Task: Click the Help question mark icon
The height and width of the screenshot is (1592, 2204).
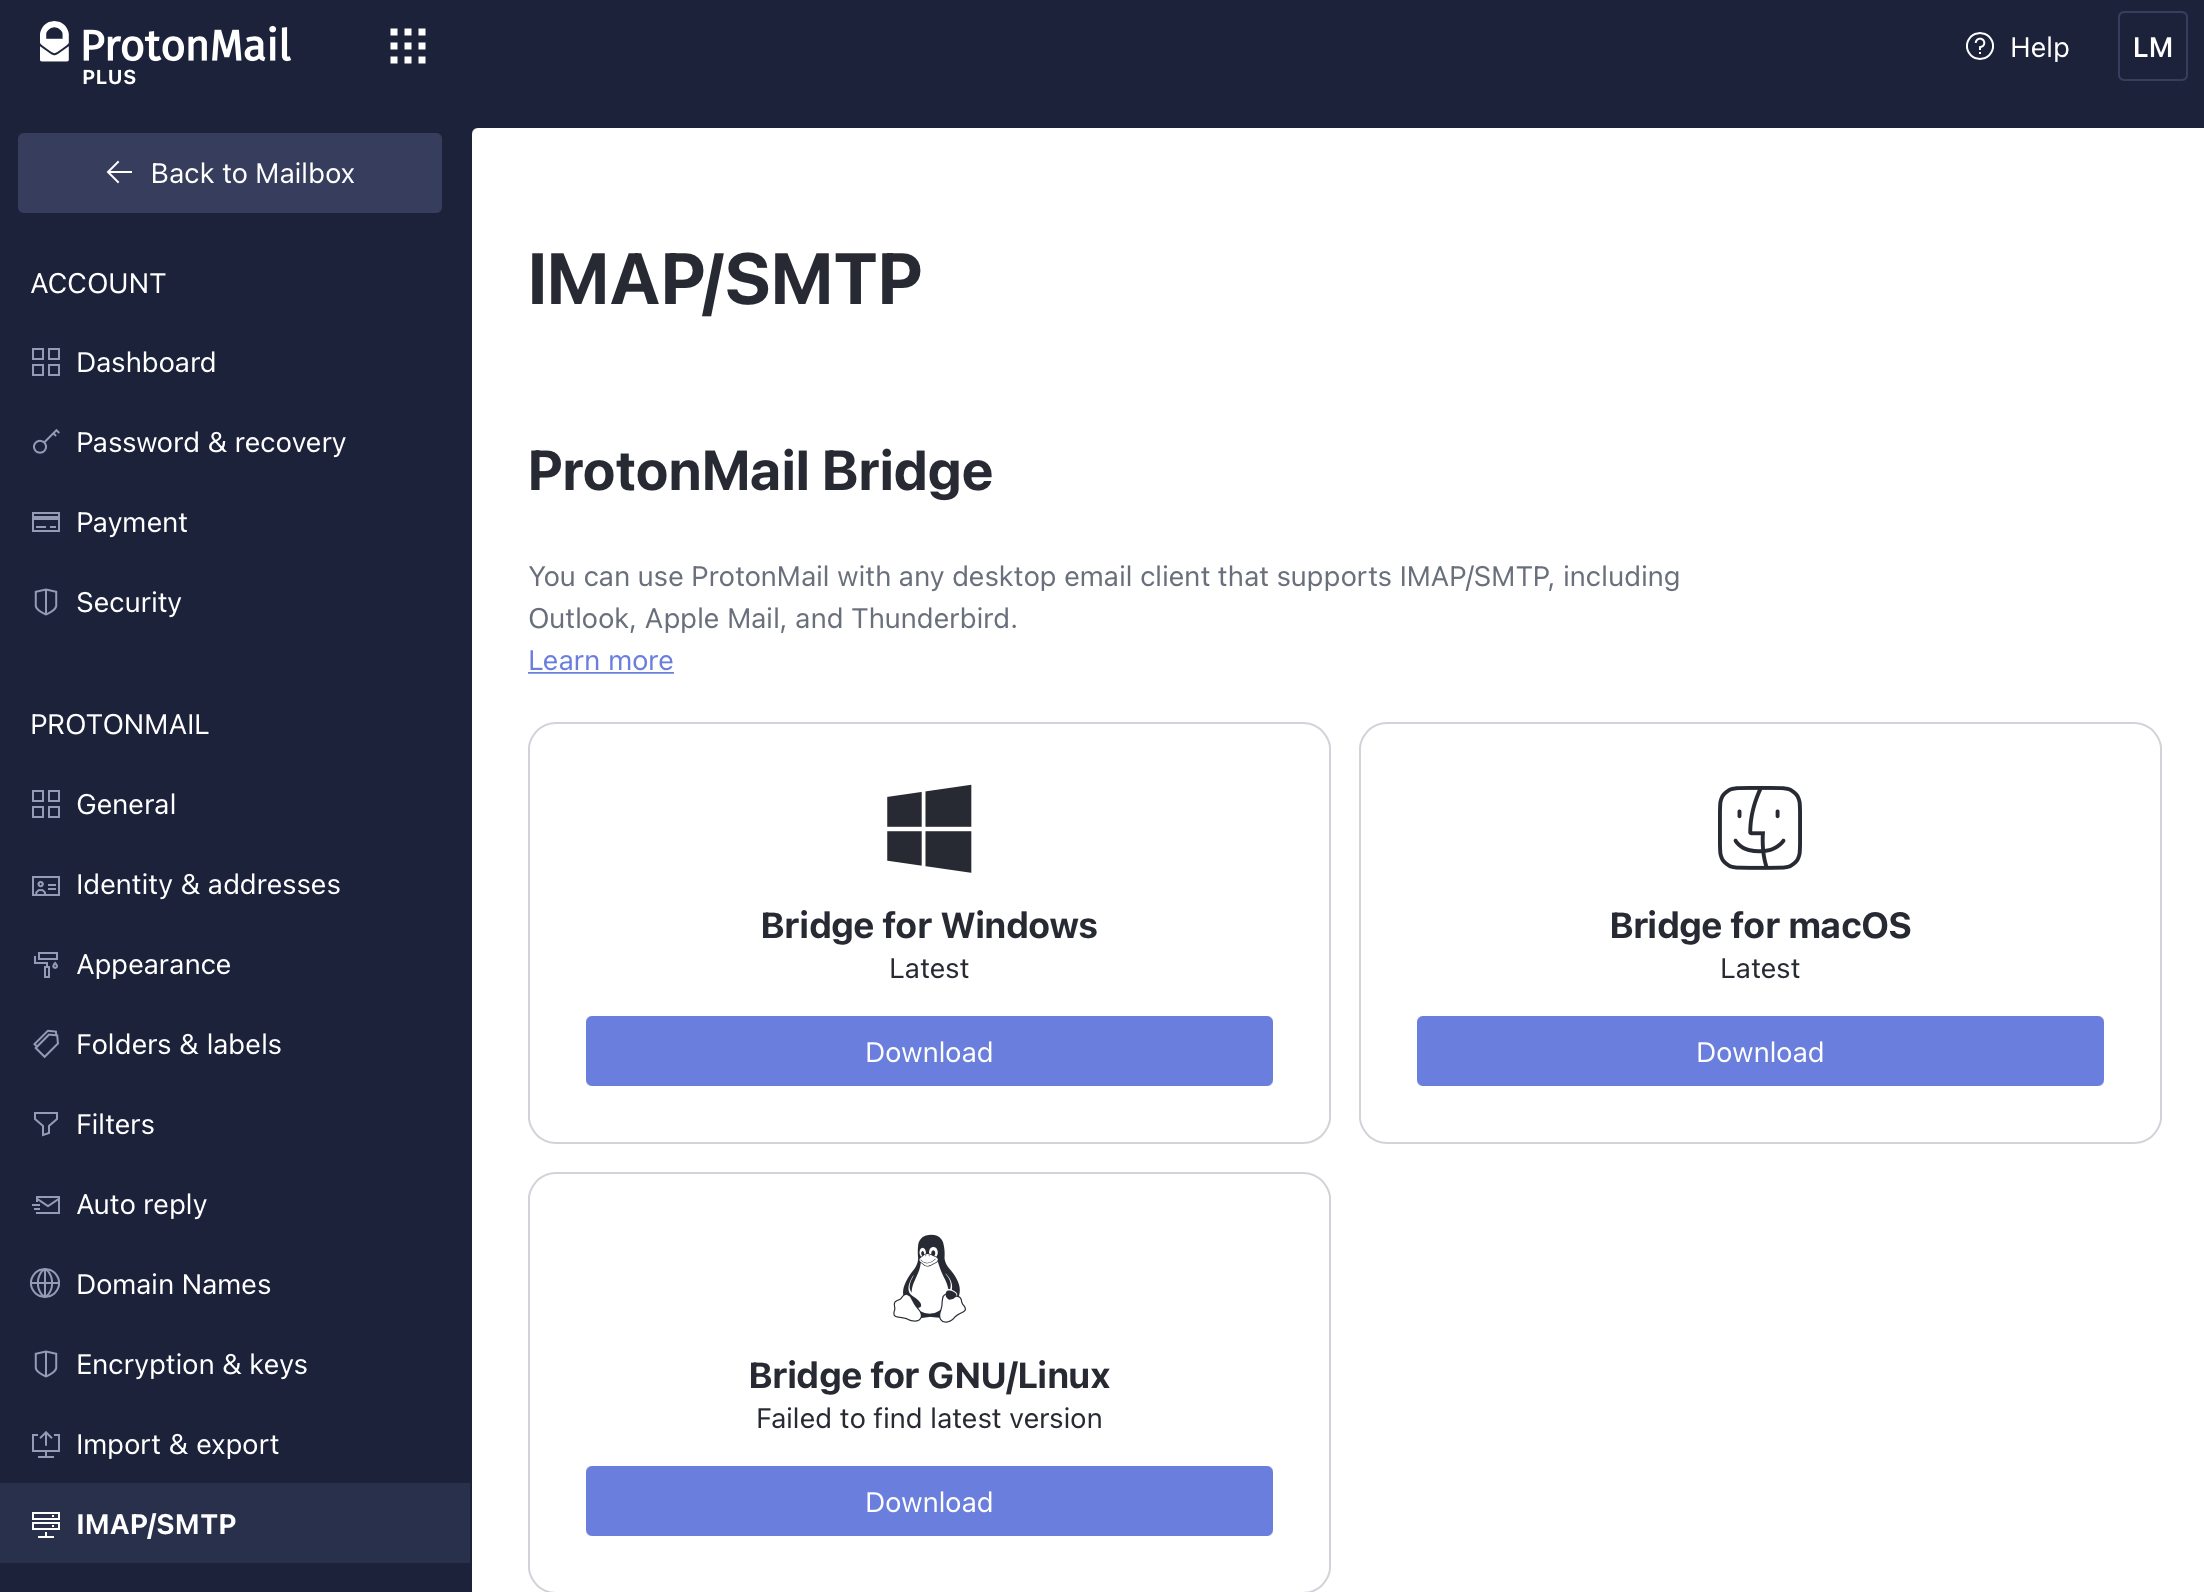Action: coord(1979,47)
